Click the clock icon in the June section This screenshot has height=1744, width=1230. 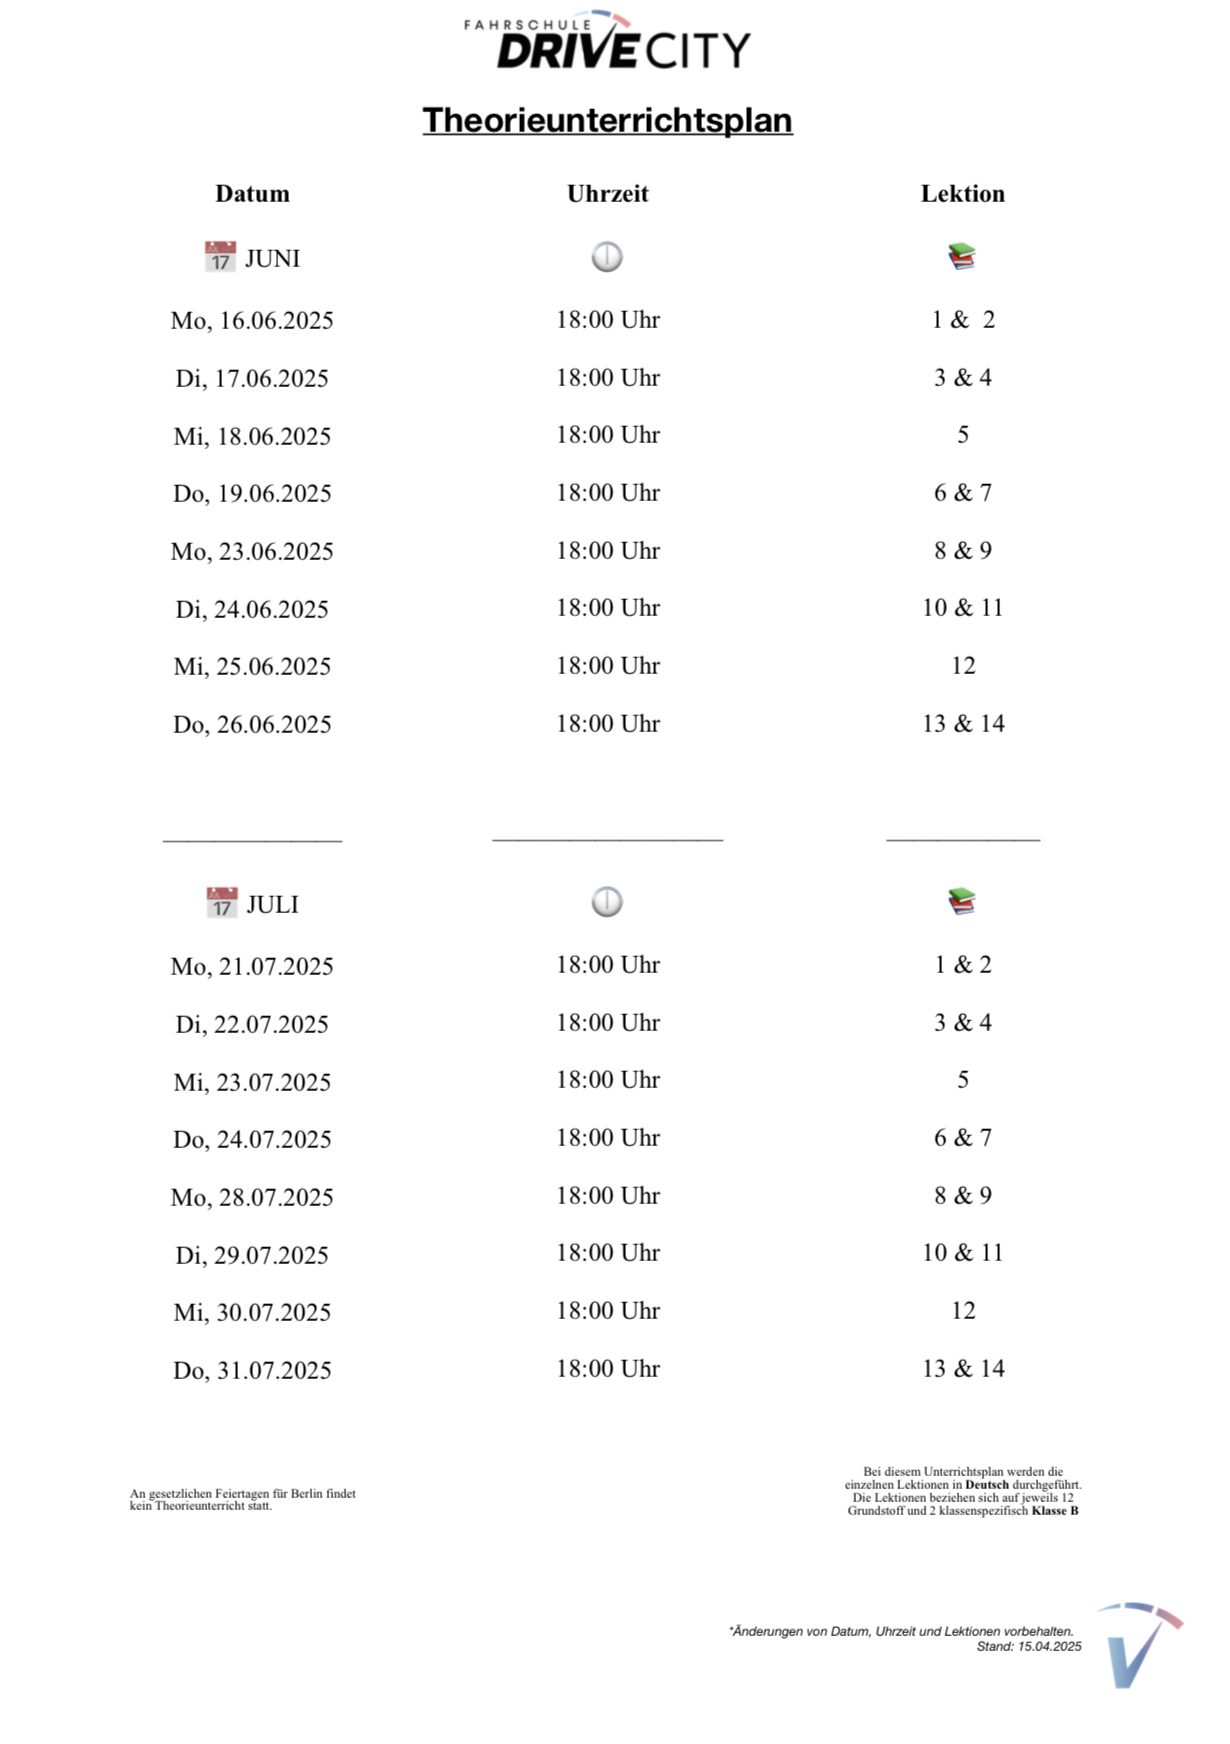pyautogui.click(x=607, y=257)
